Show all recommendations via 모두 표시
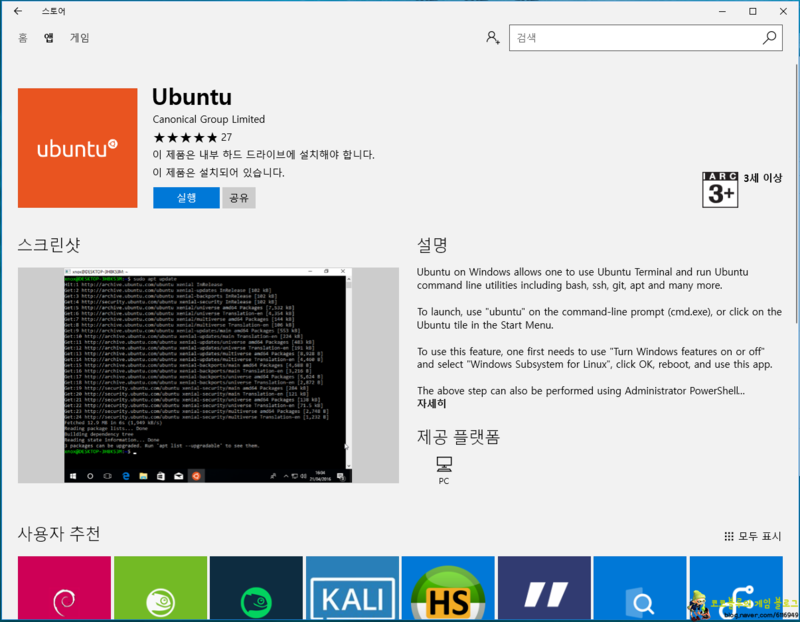This screenshot has width=800, height=622. point(753,536)
